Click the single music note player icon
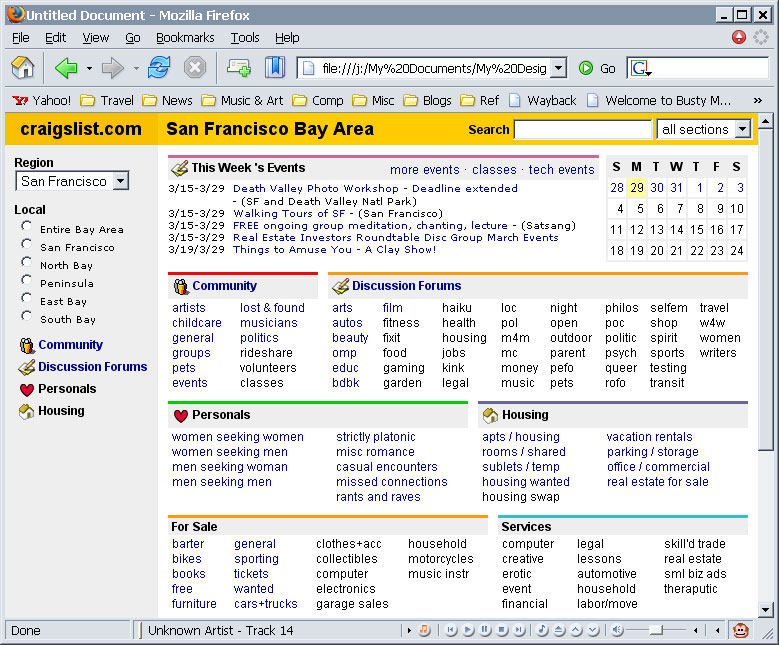Viewport: 779px width, 645px height. click(x=542, y=630)
